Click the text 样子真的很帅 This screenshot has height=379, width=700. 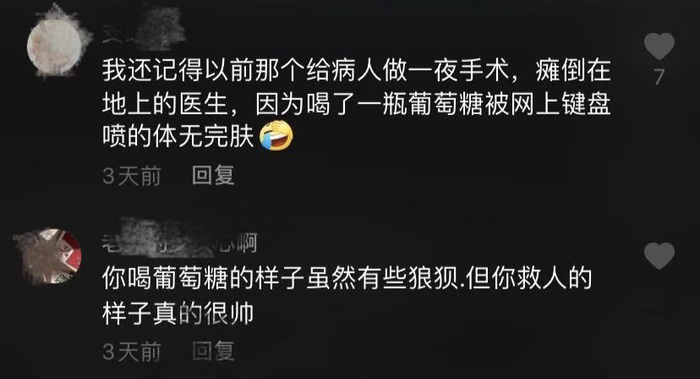(178, 312)
